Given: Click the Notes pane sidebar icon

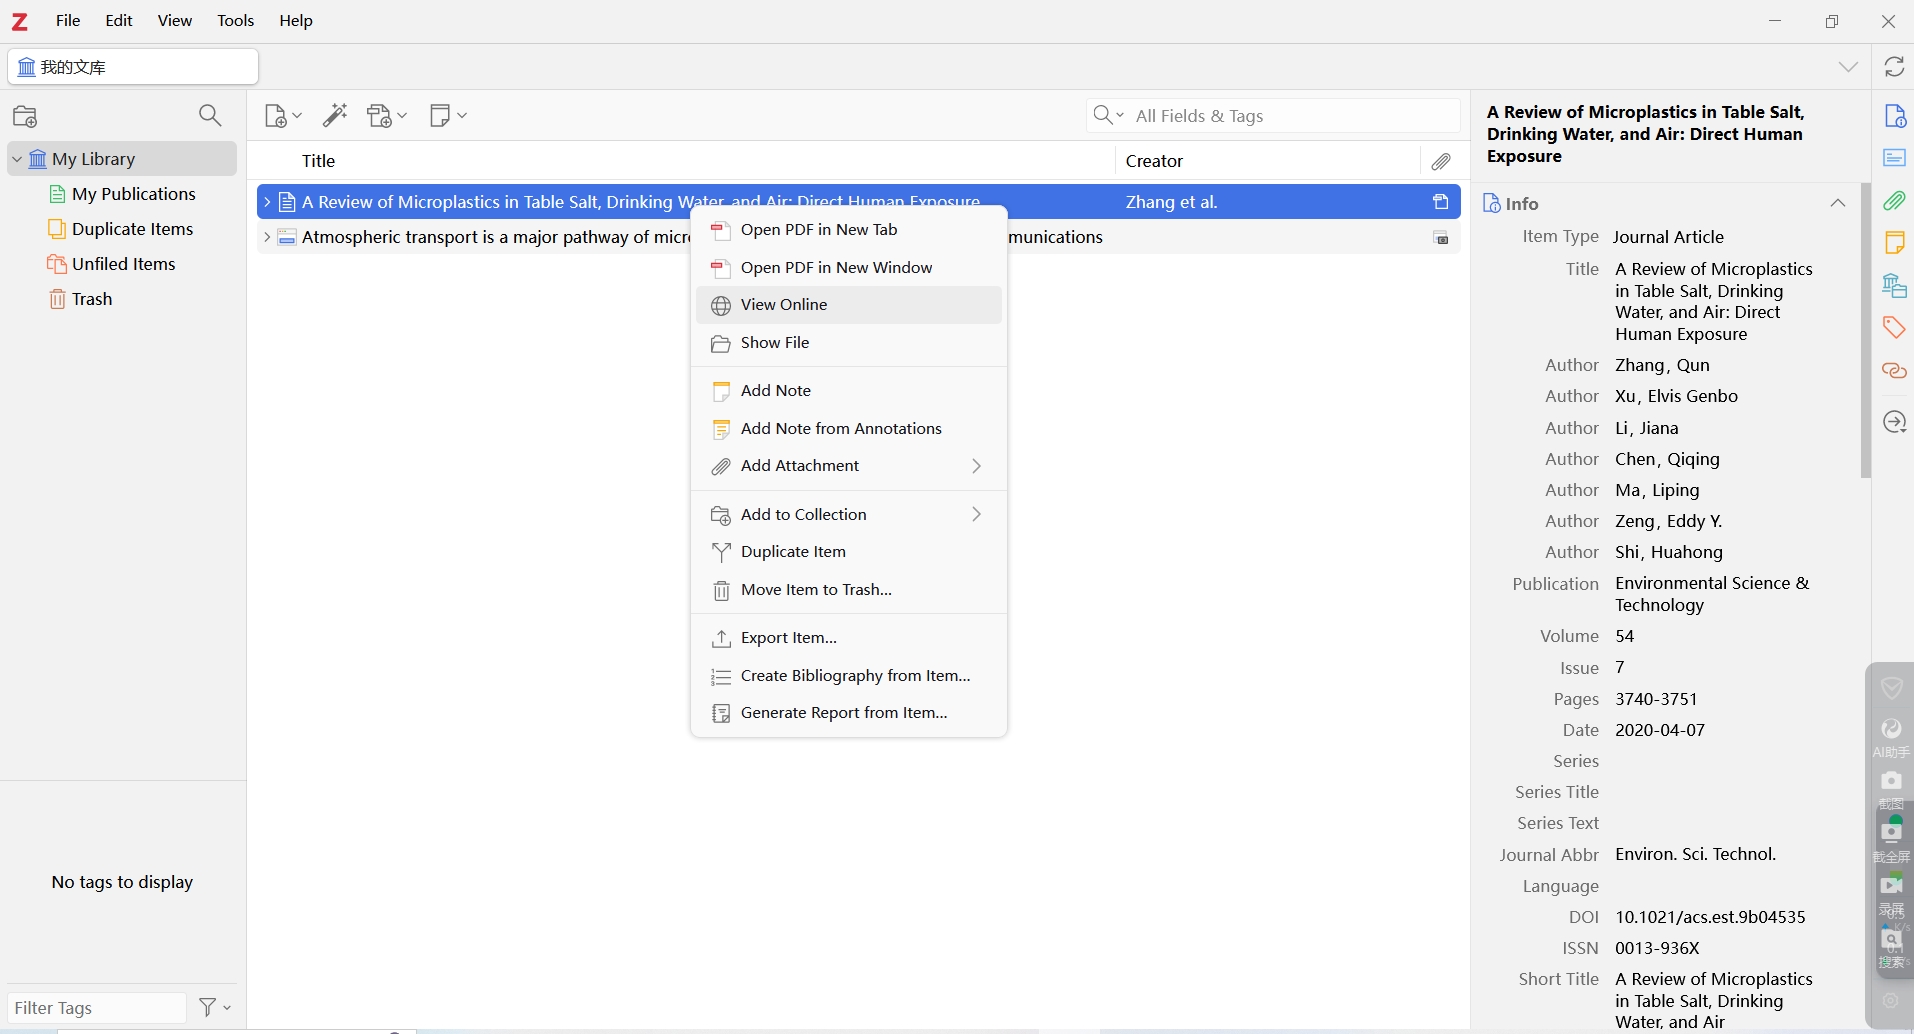Looking at the screenshot, I should click(x=1895, y=243).
